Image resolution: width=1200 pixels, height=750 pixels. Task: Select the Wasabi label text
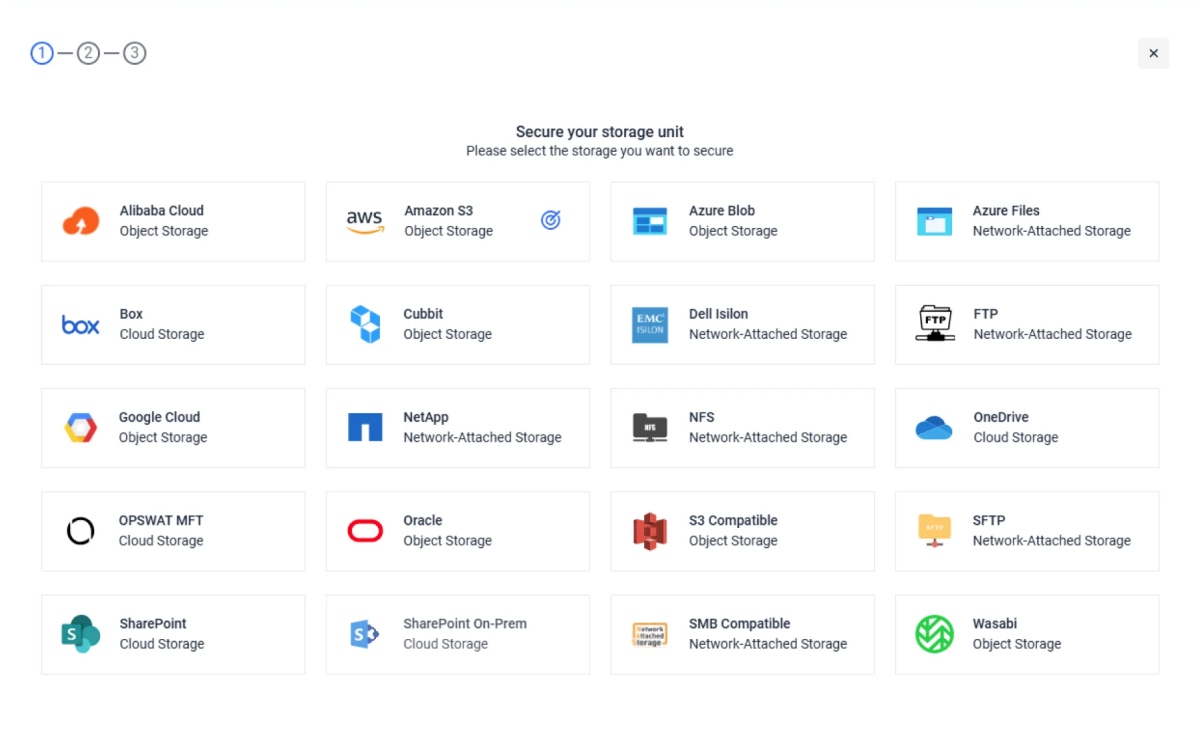pos(995,623)
